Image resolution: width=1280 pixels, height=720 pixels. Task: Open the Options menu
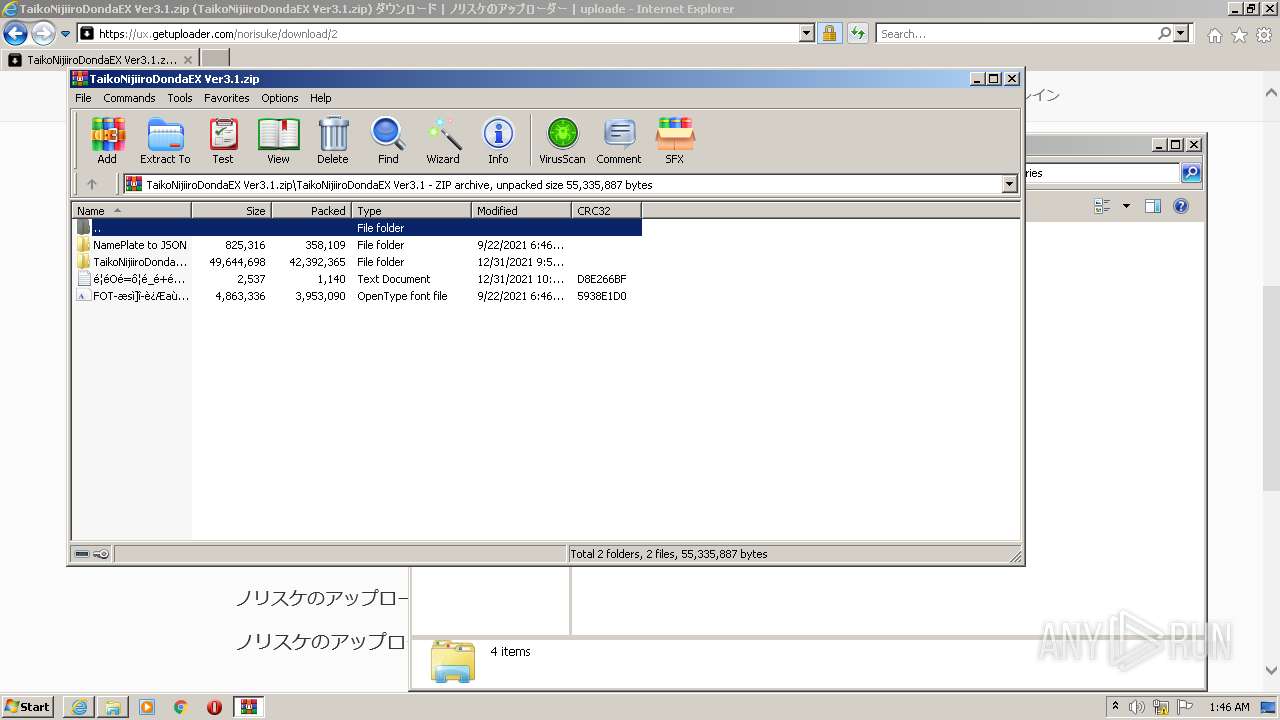tap(280, 98)
